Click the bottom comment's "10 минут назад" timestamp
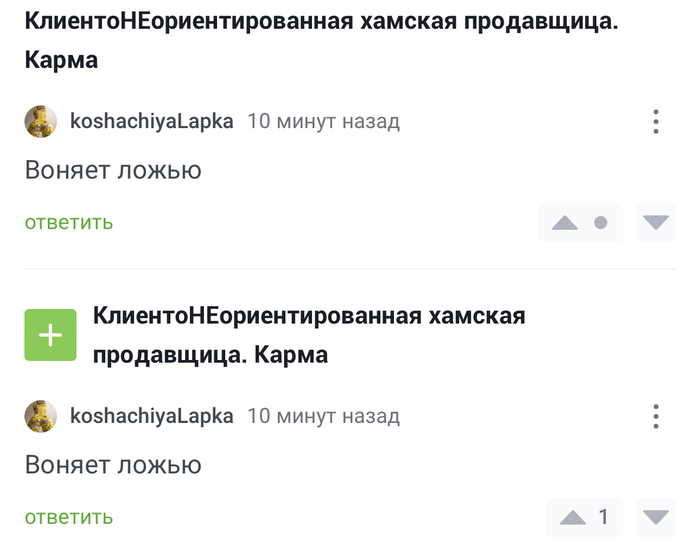 (x=323, y=416)
